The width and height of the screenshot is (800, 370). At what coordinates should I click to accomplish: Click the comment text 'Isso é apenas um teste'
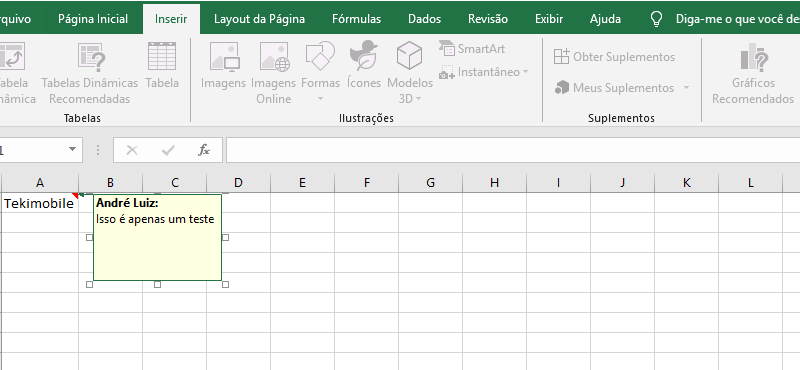[155, 219]
